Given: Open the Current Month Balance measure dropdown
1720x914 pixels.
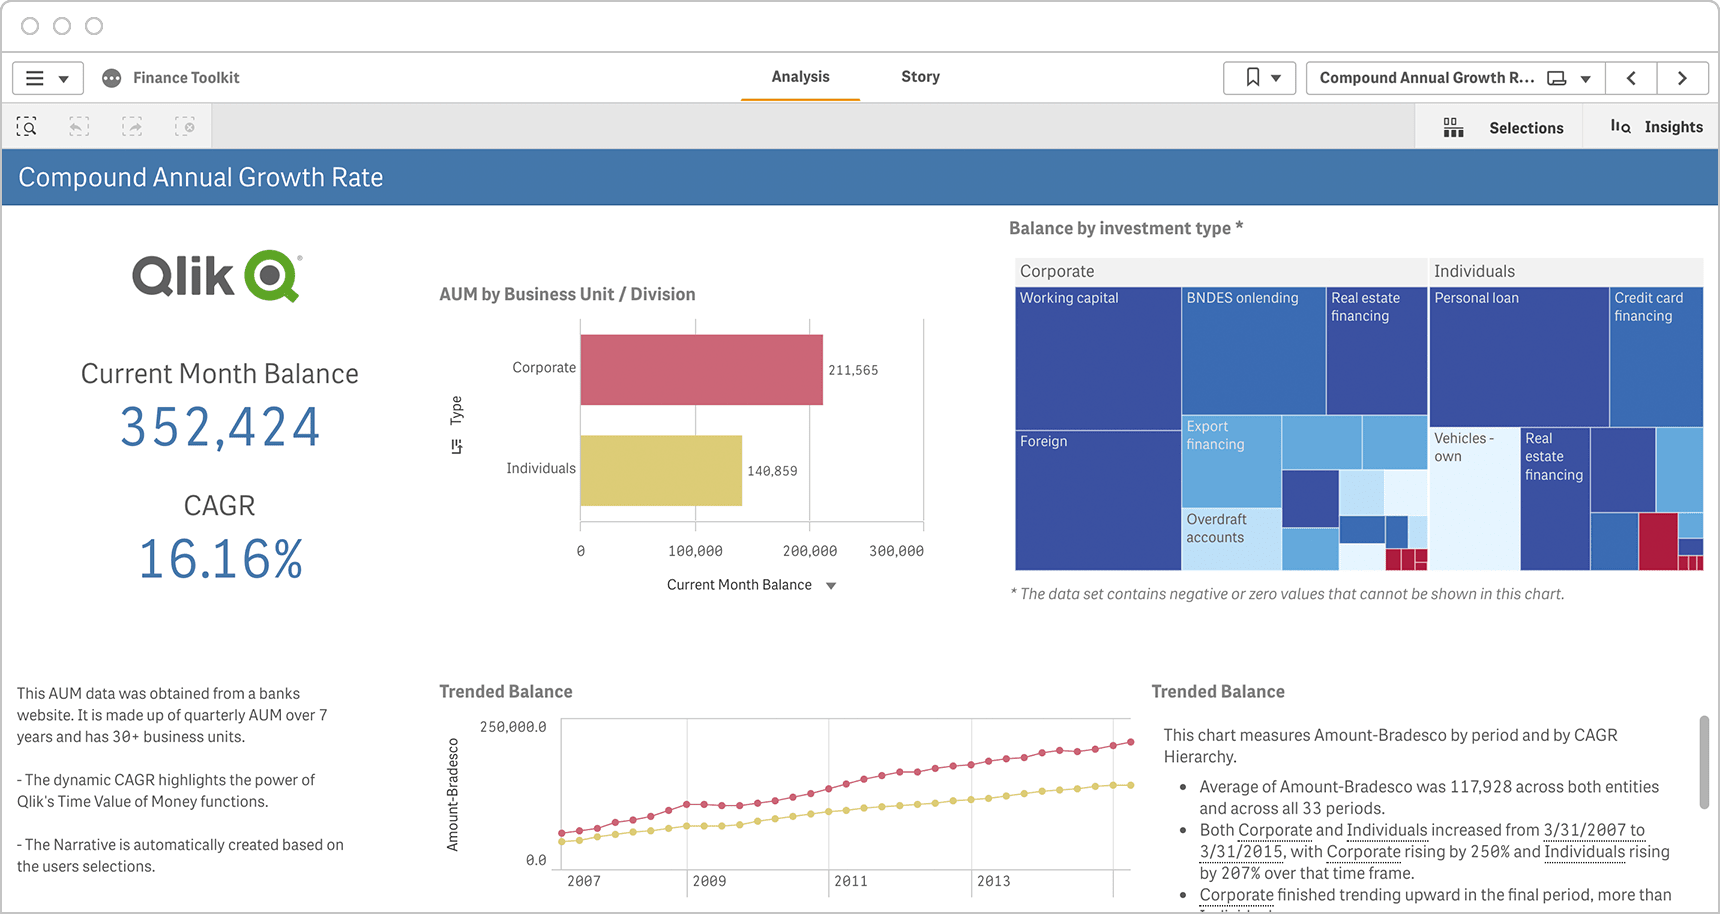Looking at the screenshot, I should tap(751, 585).
